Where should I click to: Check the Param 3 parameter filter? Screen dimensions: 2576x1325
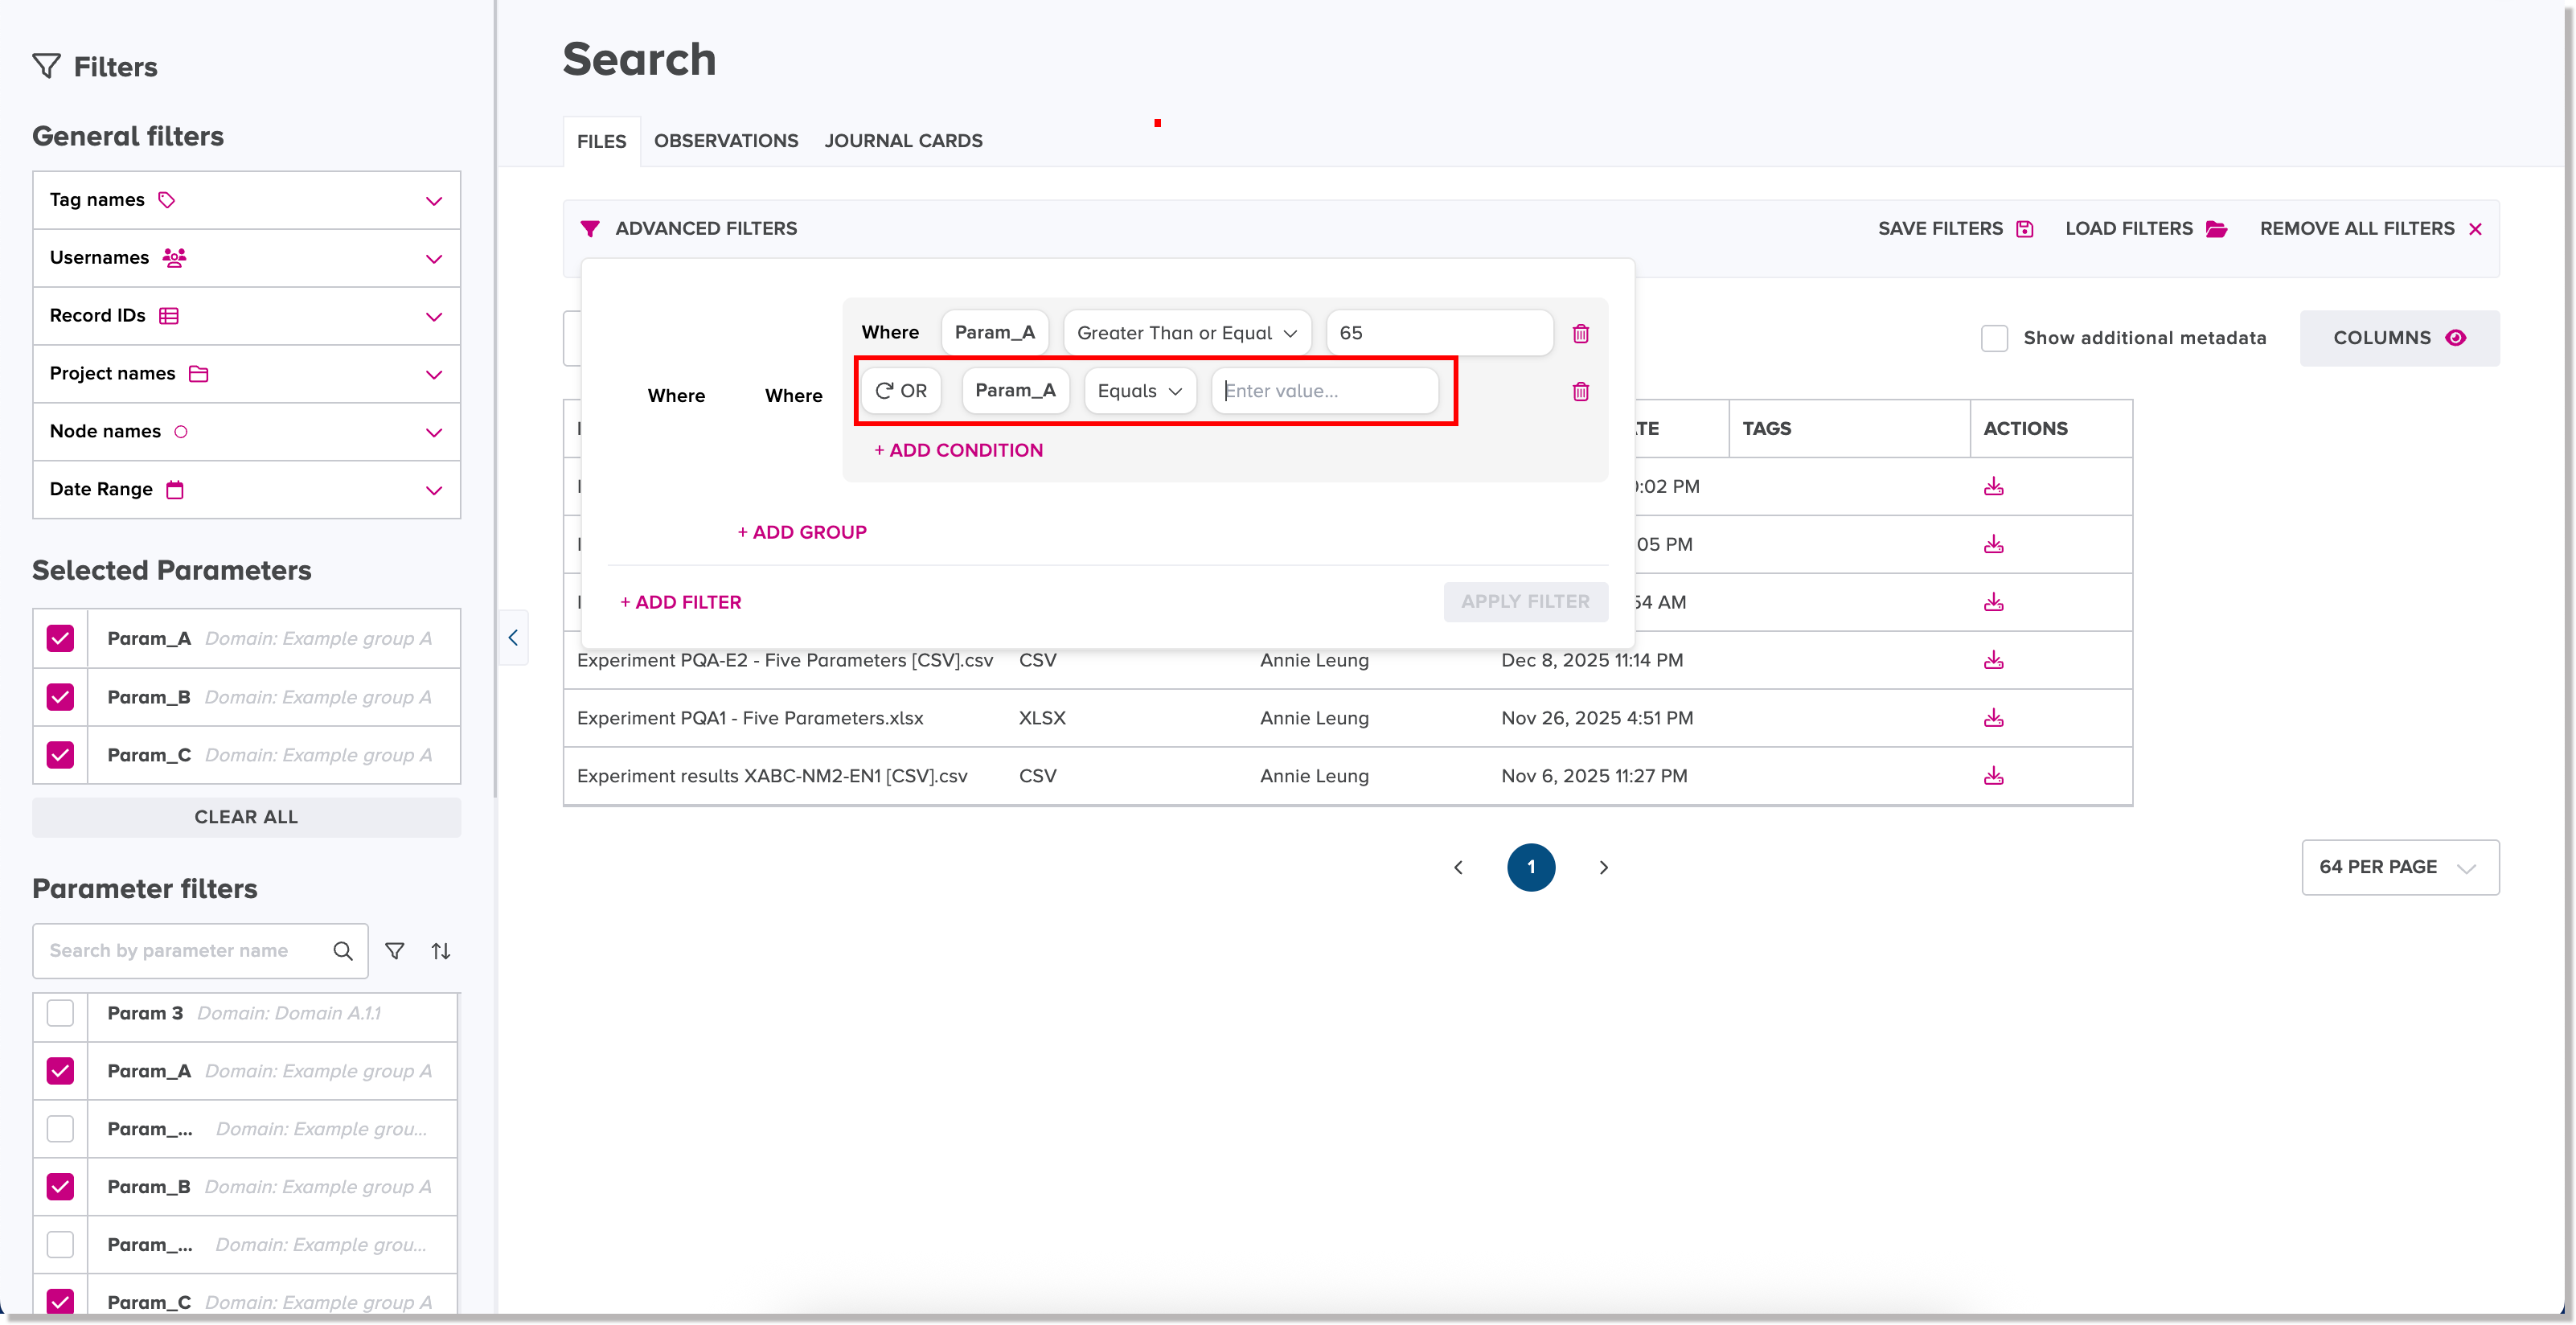pos(60,1013)
